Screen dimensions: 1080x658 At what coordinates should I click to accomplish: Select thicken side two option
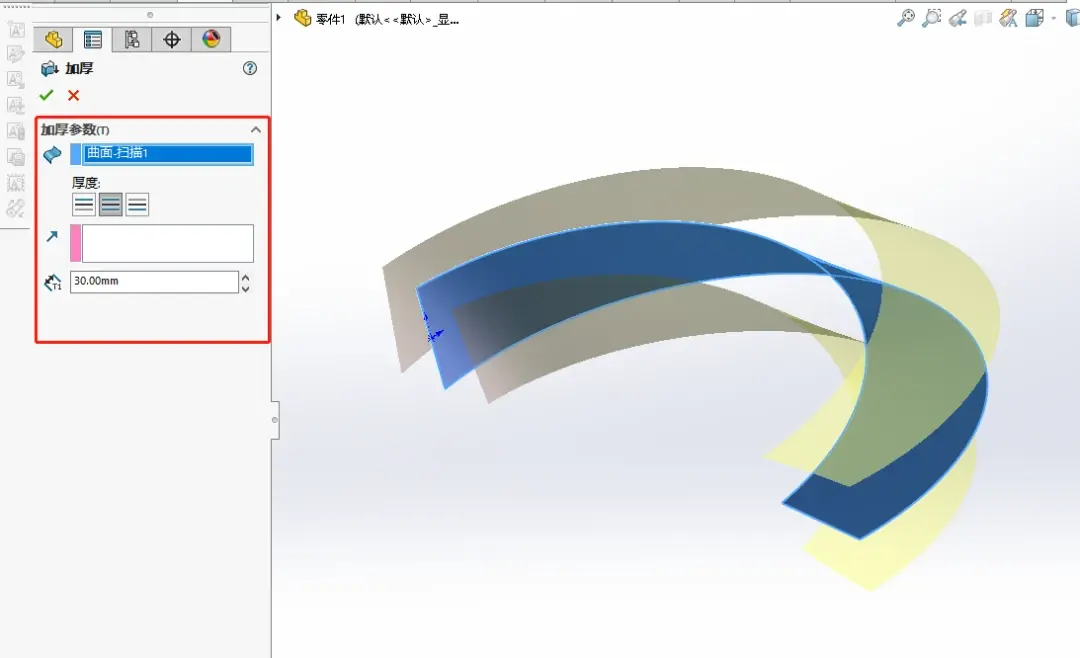pos(137,205)
